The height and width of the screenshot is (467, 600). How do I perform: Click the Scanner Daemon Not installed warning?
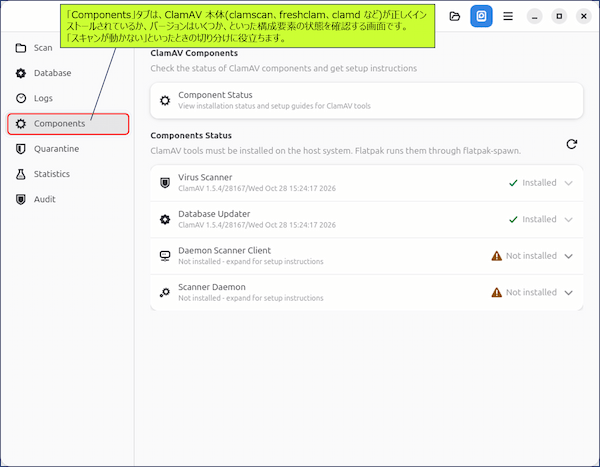pyautogui.click(x=524, y=293)
